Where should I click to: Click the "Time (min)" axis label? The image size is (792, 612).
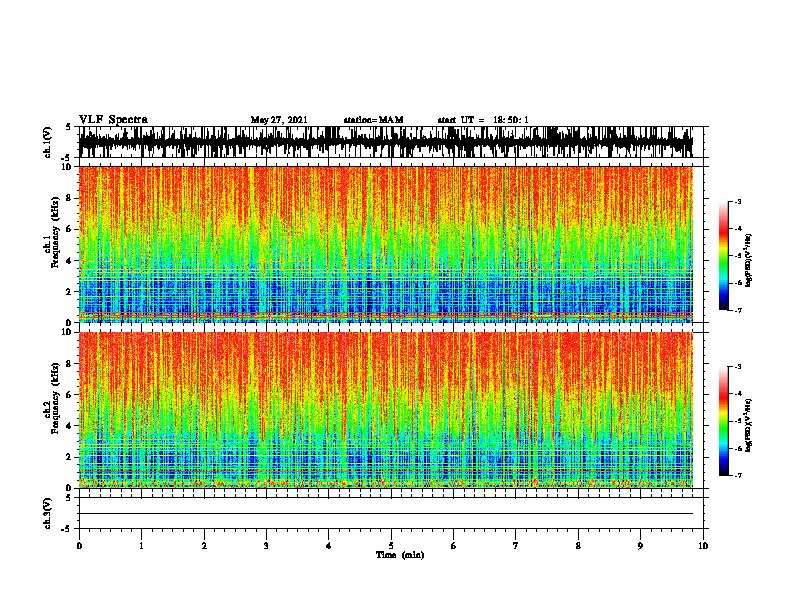tap(400, 555)
